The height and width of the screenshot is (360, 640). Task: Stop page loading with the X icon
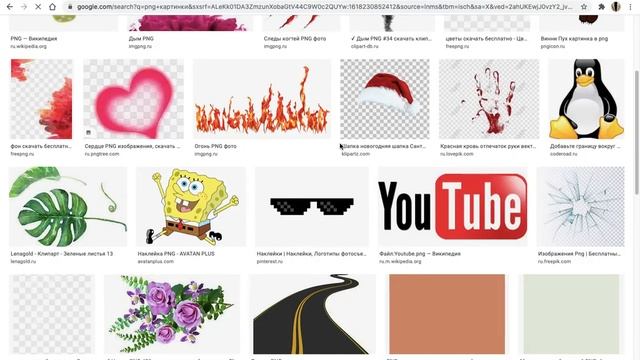pos(38,7)
